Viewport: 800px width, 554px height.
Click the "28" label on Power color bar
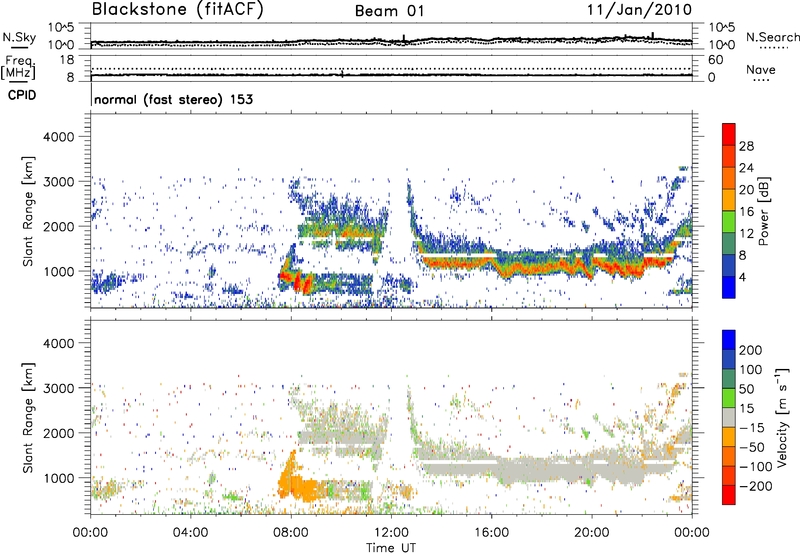(746, 146)
